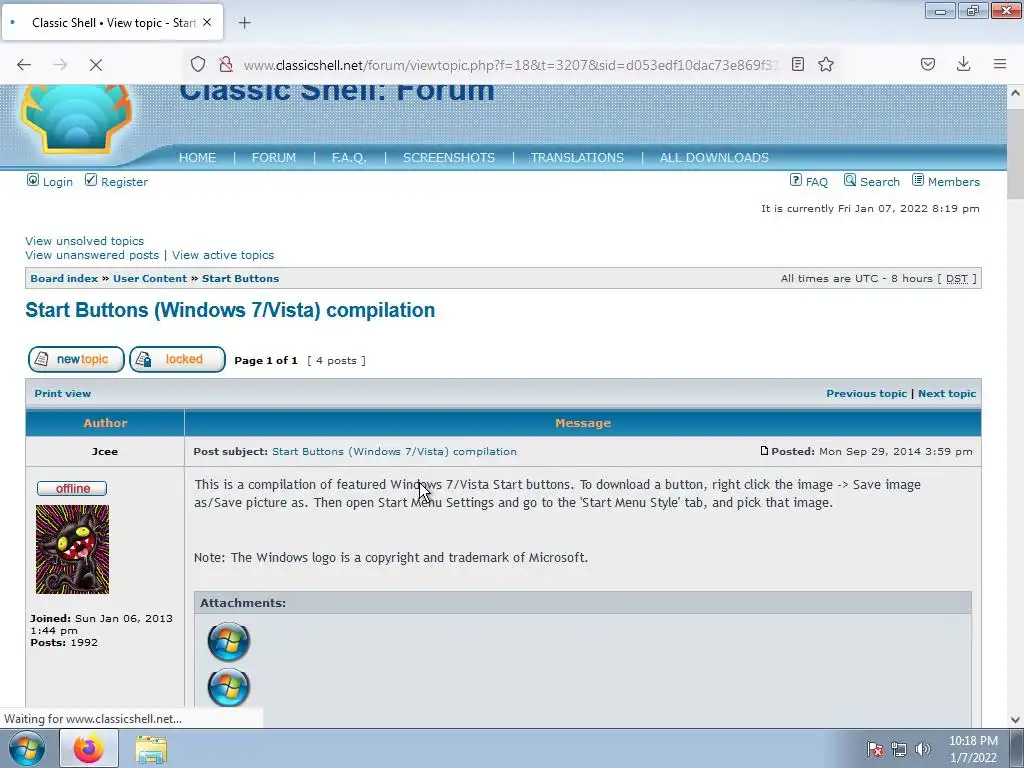Image resolution: width=1024 pixels, height=768 pixels.
Task: Click the DST abbreviation
Action: (957, 278)
